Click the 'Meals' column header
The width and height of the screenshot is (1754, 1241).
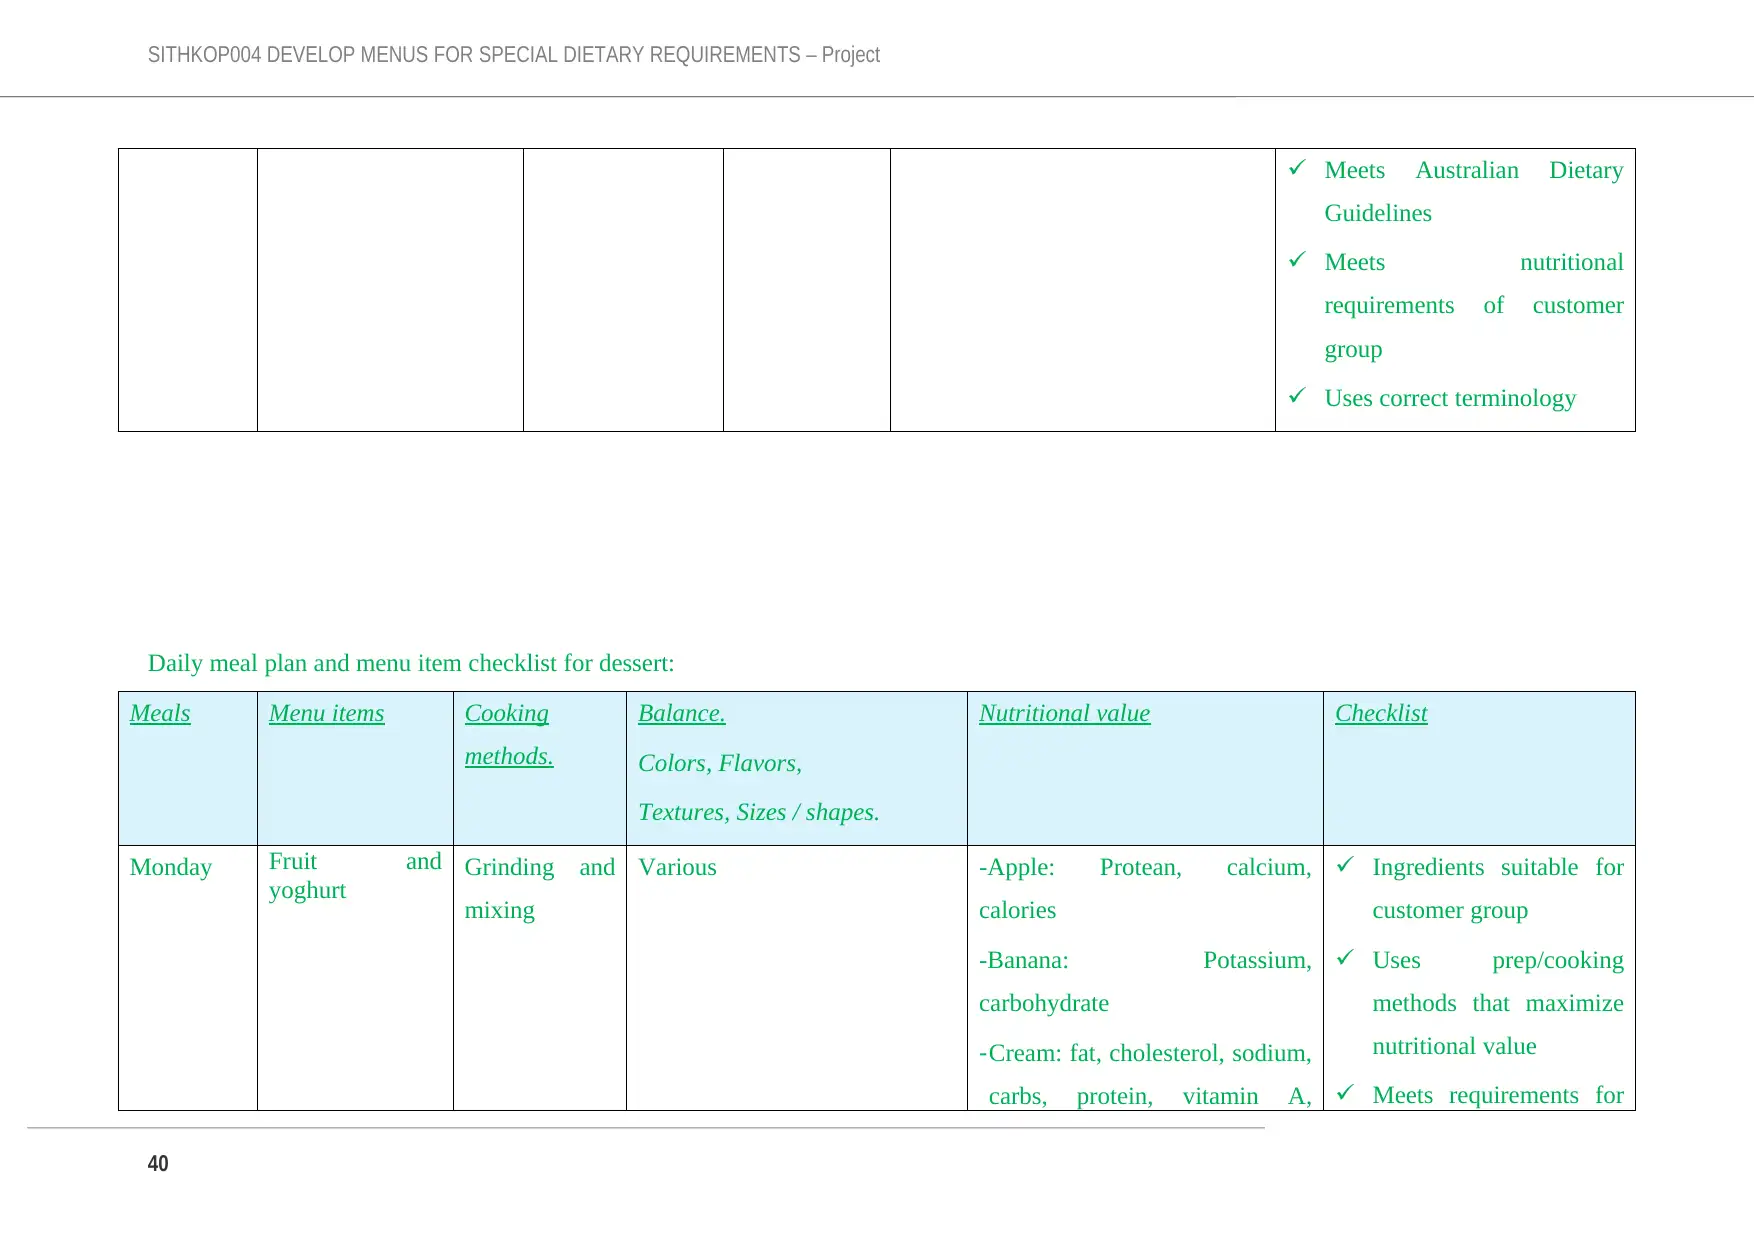(x=160, y=713)
